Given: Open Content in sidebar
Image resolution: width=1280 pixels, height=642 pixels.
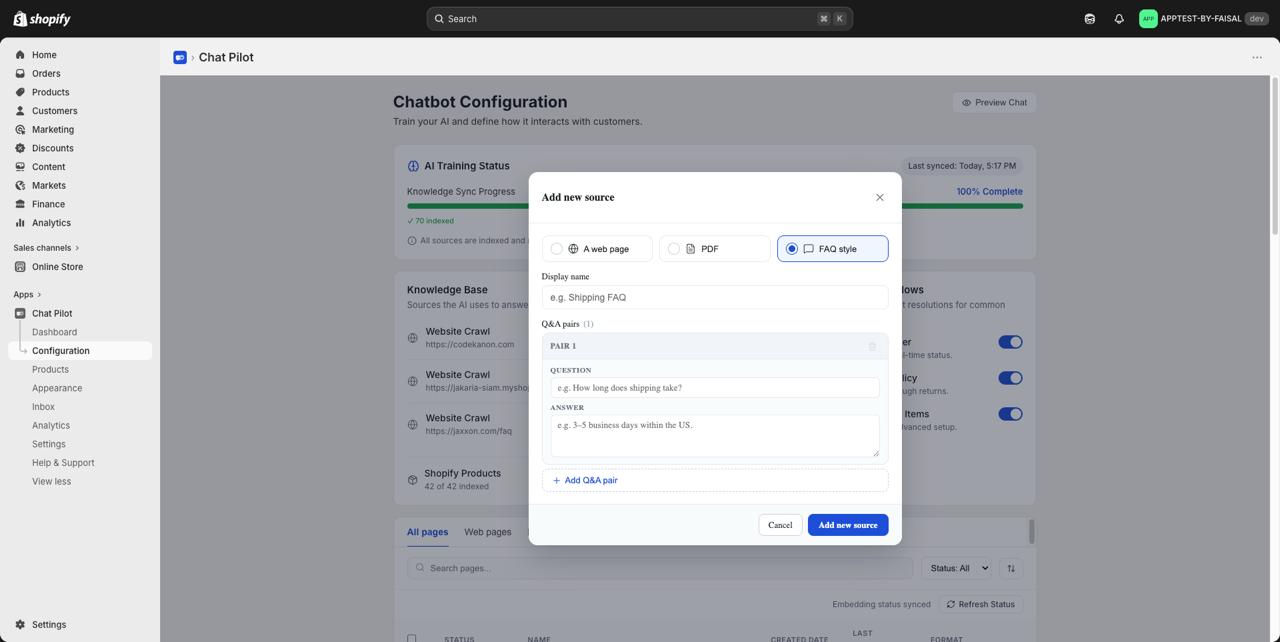Looking at the screenshot, I should coord(48,167).
